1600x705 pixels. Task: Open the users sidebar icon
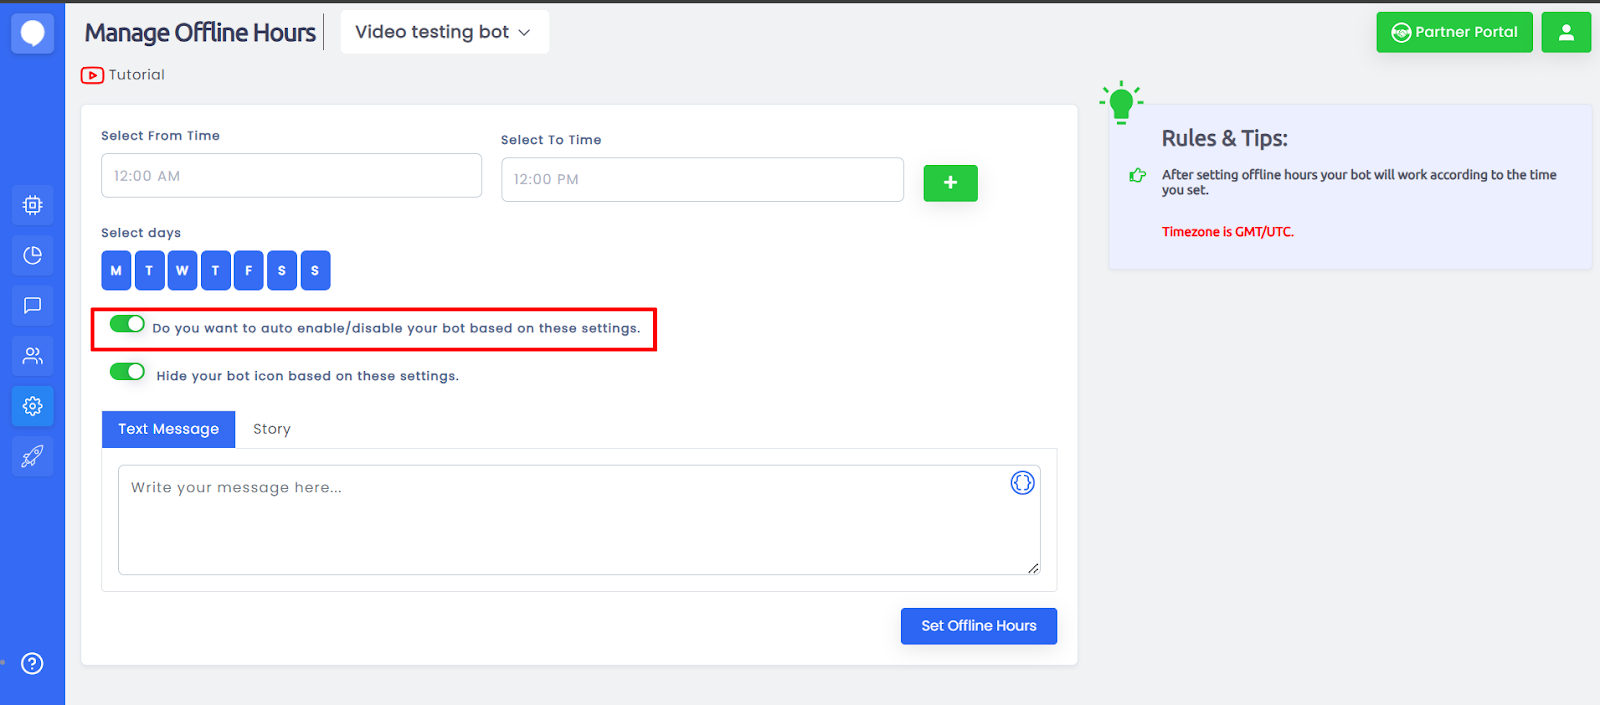click(32, 355)
